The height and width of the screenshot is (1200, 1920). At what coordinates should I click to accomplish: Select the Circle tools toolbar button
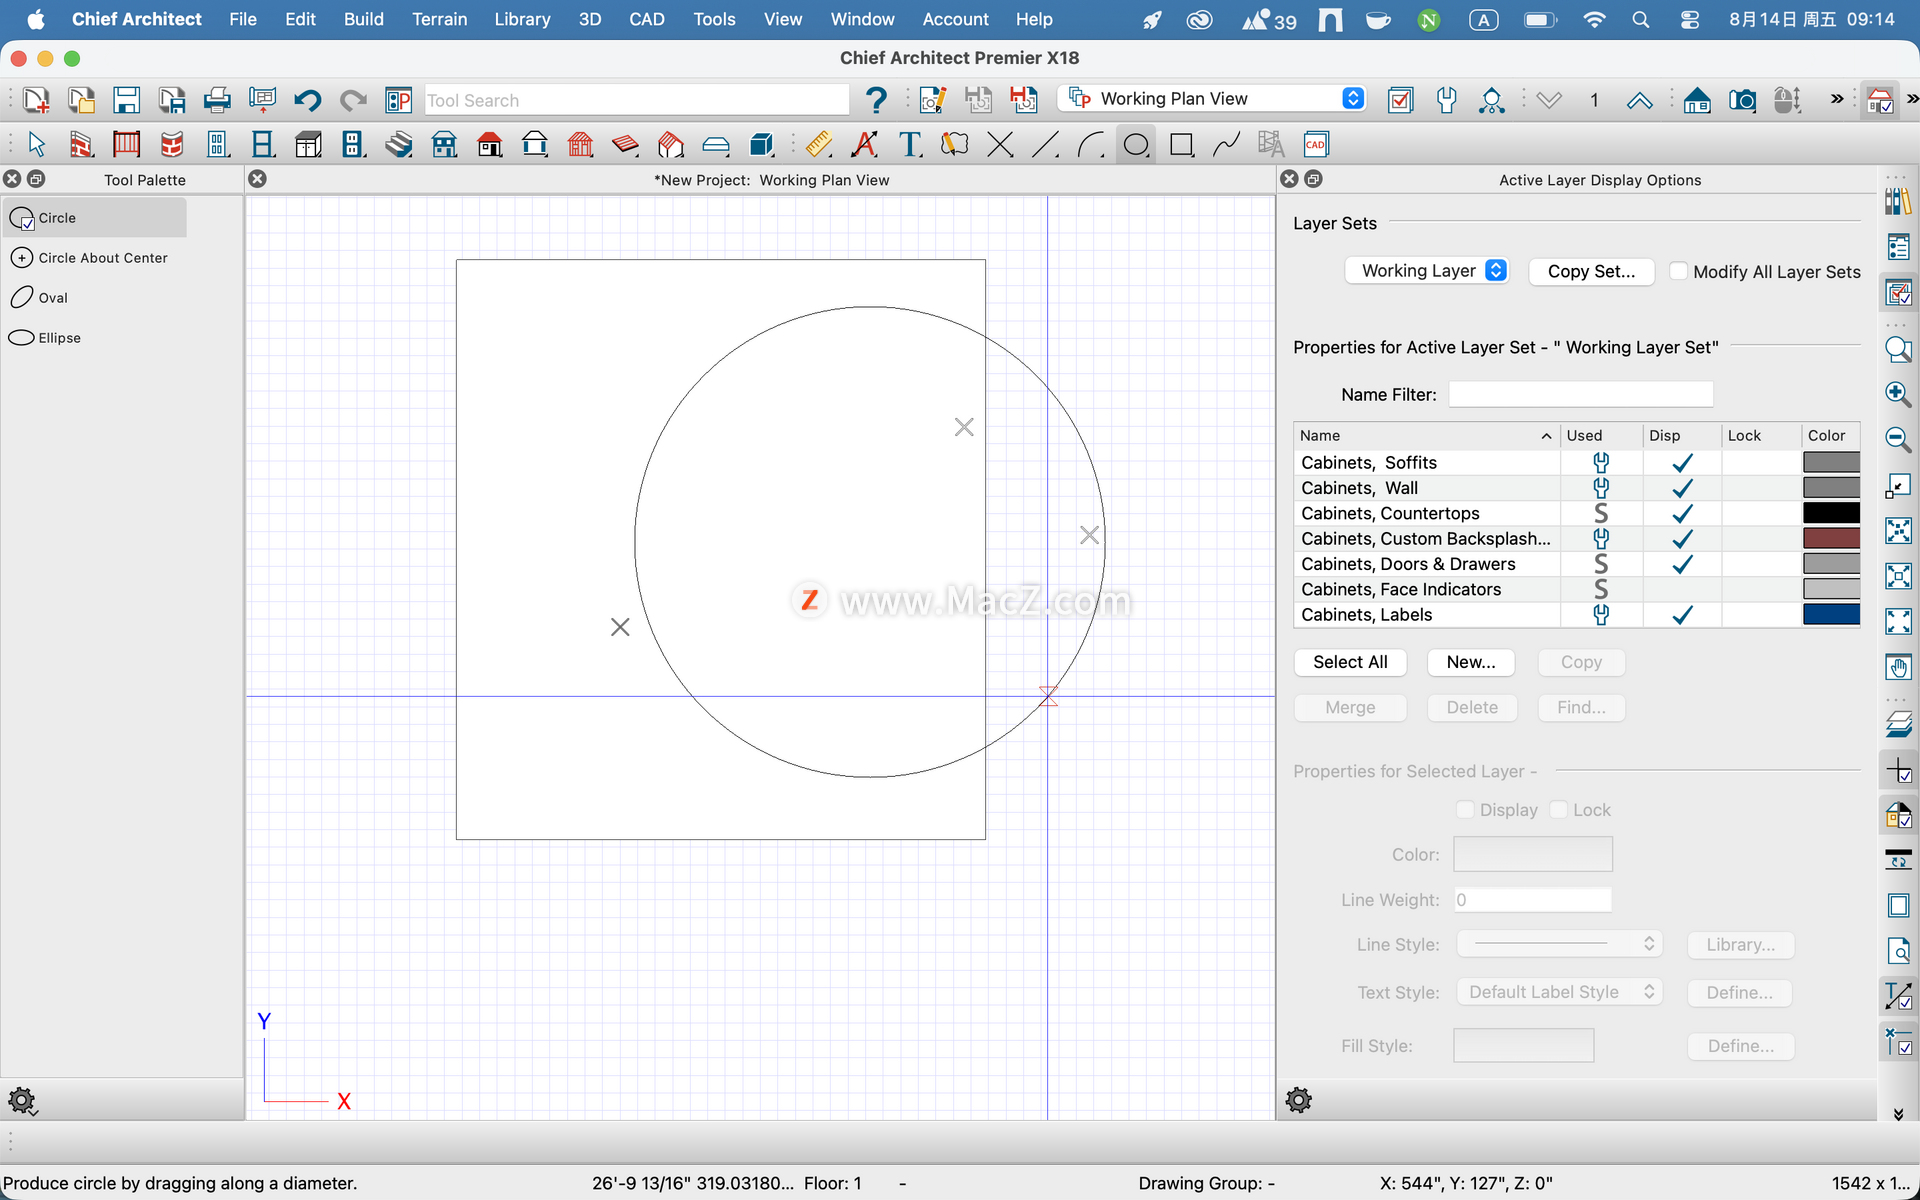click(x=1136, y=145)
